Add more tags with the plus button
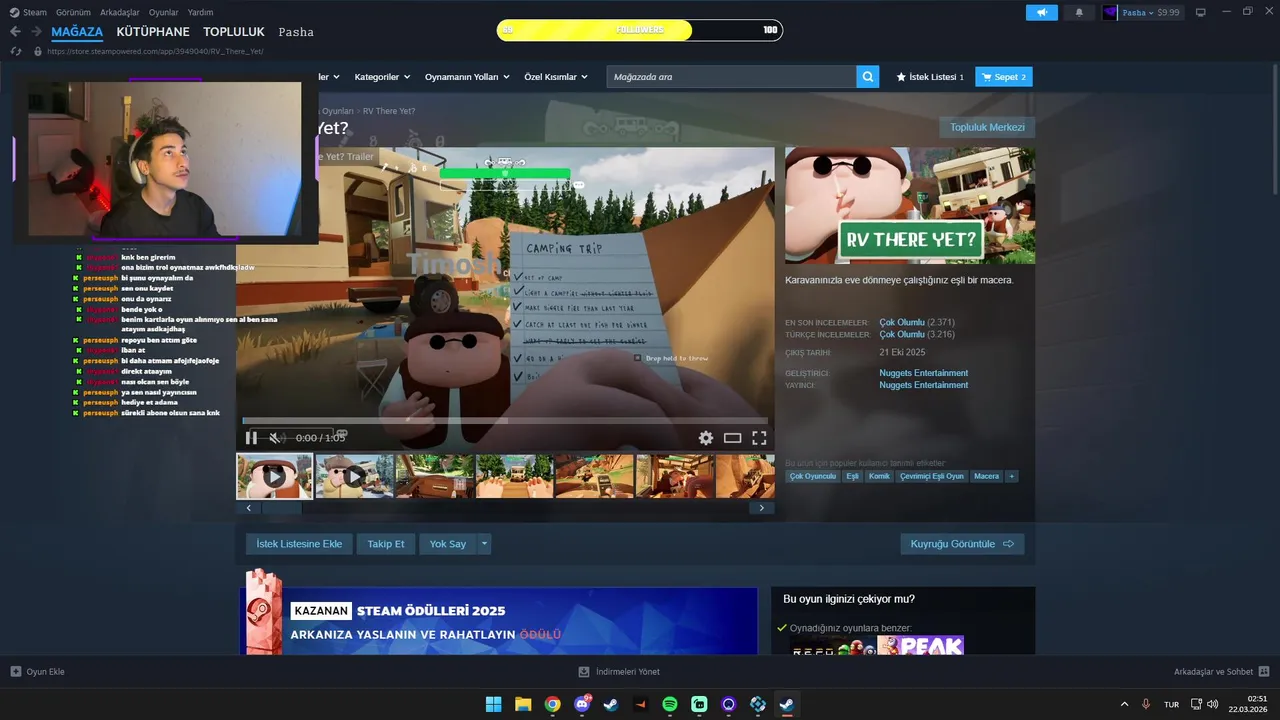 (x=1012, y=476)
